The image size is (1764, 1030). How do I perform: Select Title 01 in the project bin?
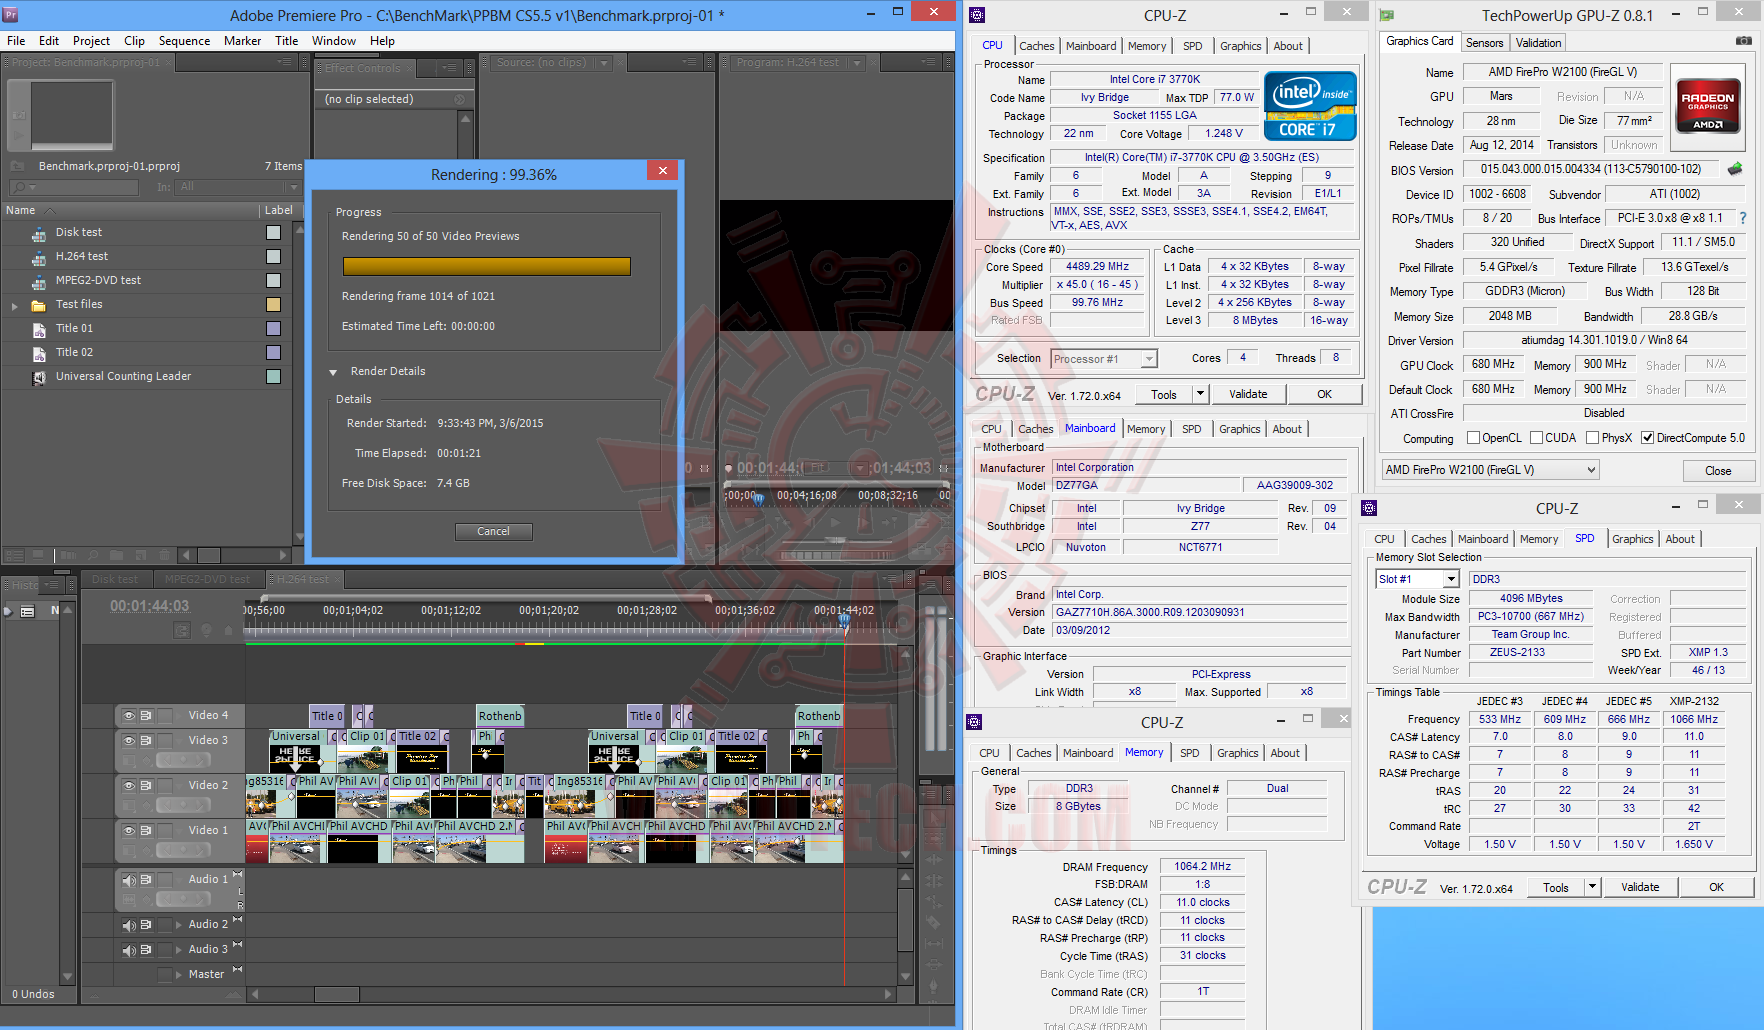click(74, 328)
